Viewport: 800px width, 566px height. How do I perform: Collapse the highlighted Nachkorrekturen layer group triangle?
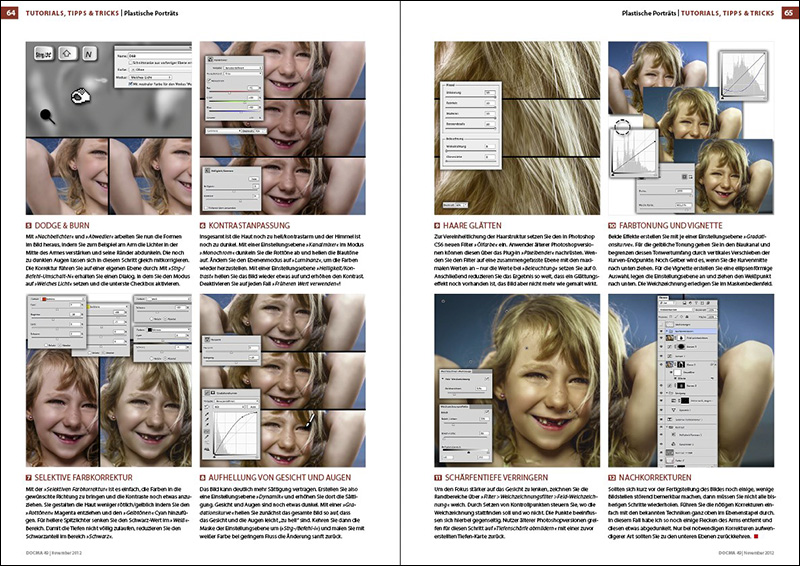pos(668,331)
